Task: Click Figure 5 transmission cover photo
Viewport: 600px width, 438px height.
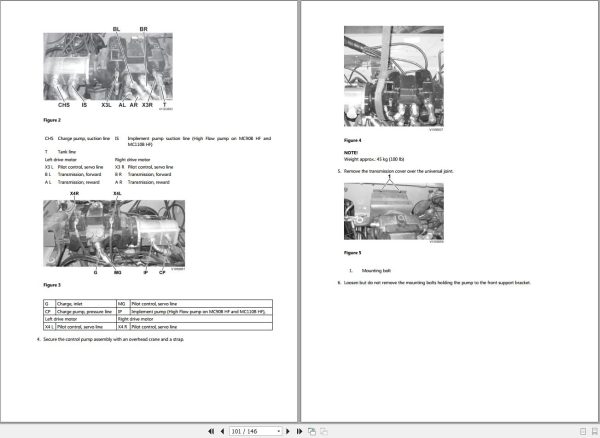Action: (394, 211)
